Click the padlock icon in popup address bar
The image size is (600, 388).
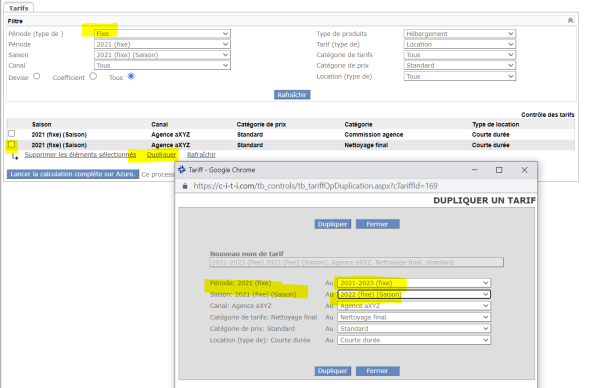pos(185,186)
